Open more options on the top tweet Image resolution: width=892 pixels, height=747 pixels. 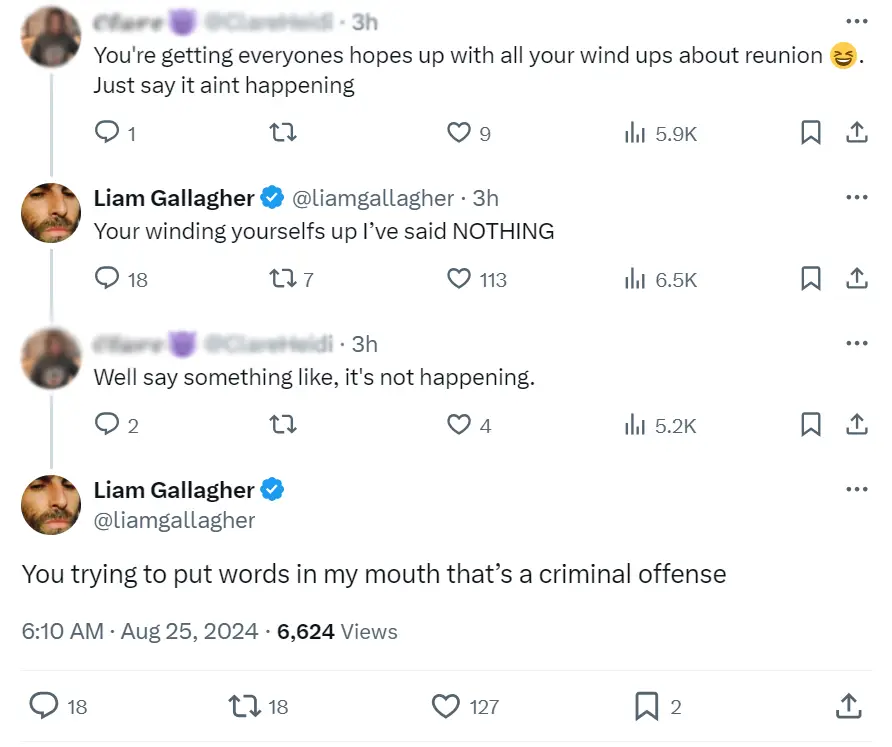pyautogui.click(x=857, y=20)
